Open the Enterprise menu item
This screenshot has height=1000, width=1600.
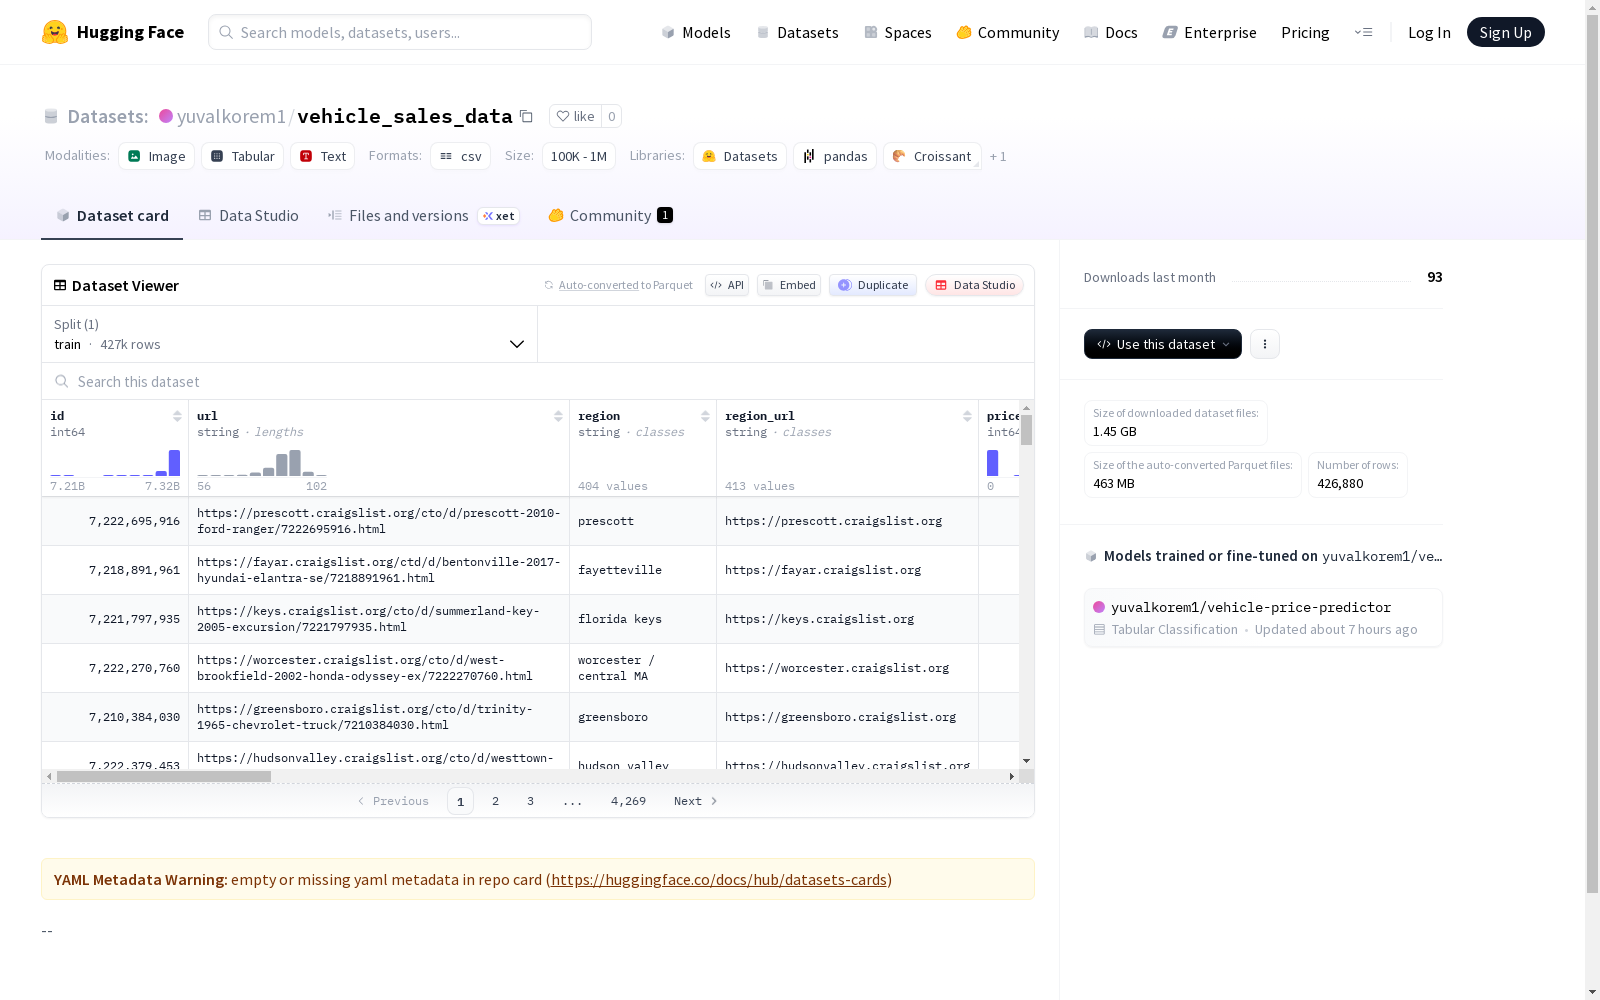[1210, 32]
